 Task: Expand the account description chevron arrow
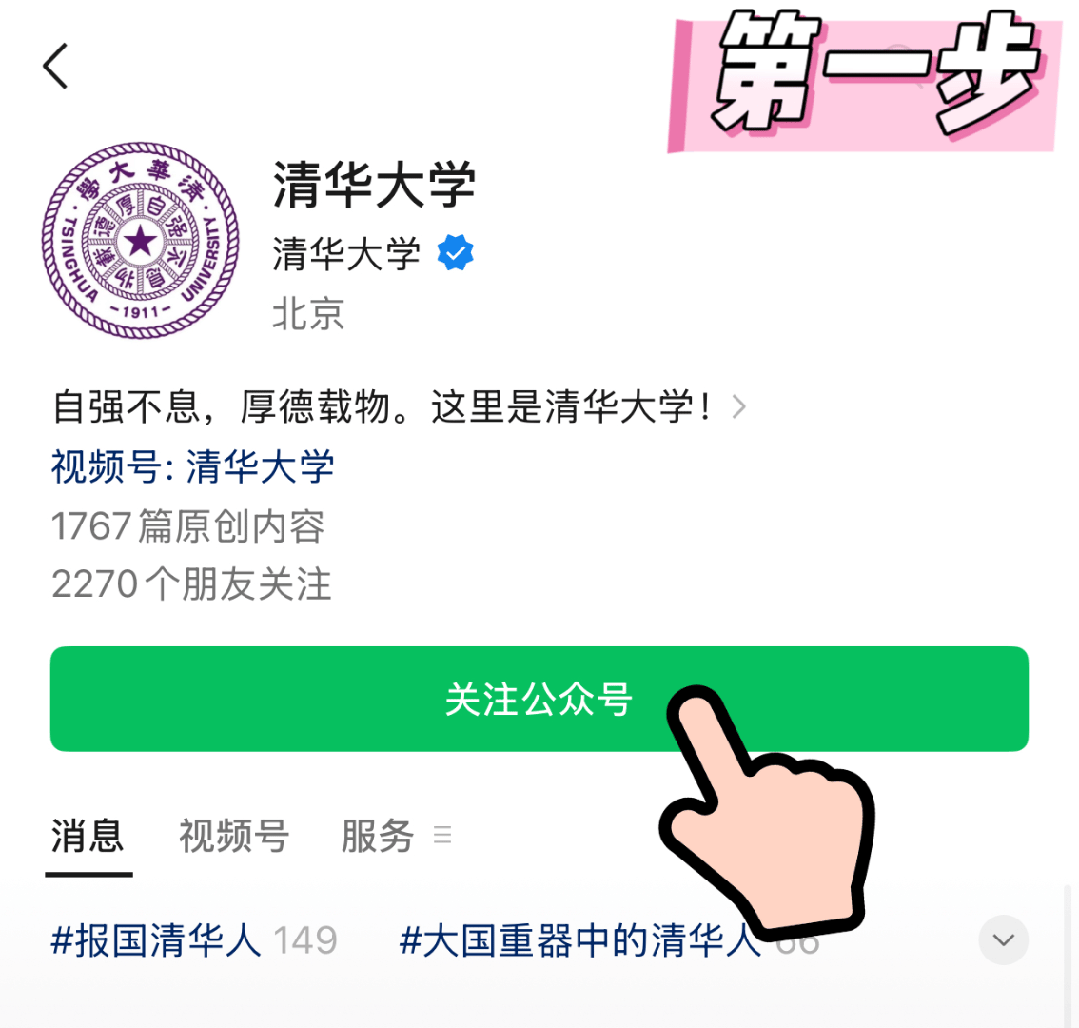(x=739, y=407)
